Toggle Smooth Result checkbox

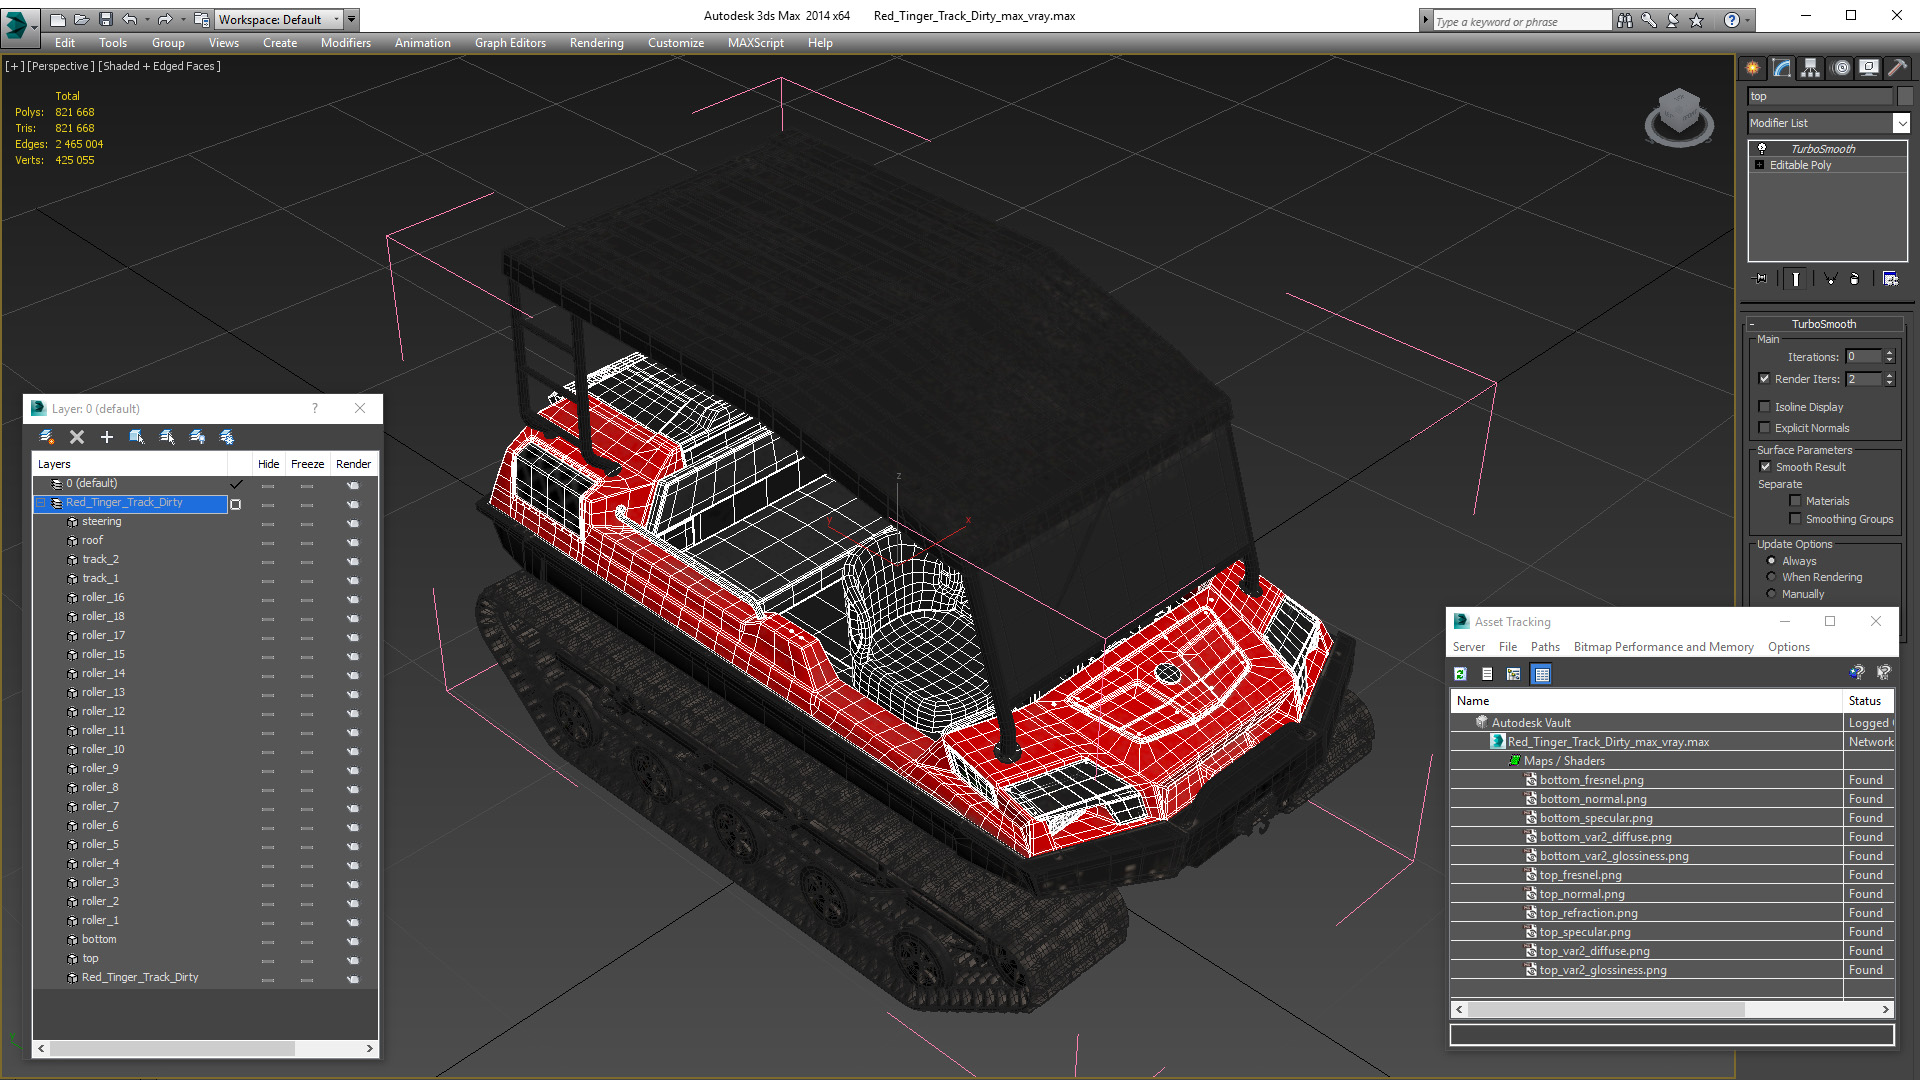[x=1766, y=466]
